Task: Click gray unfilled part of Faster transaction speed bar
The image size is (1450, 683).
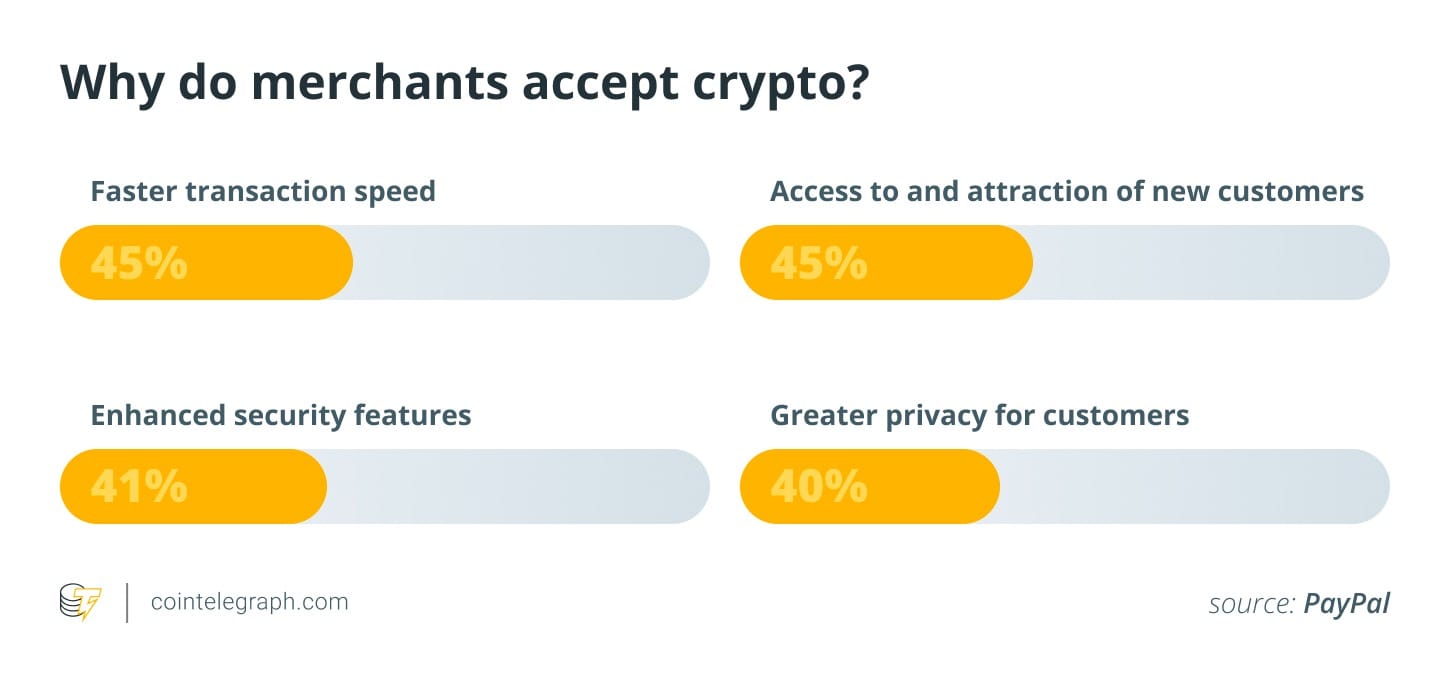Action: click(x=530, y=263)
